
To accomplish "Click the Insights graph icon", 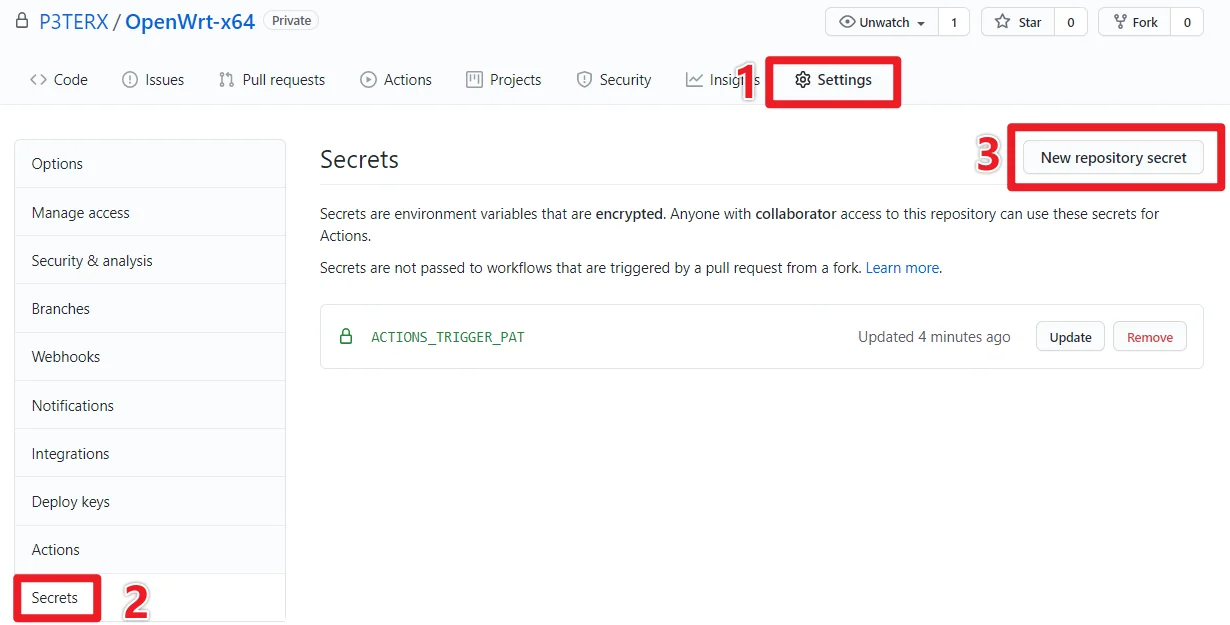I will 694,80.
